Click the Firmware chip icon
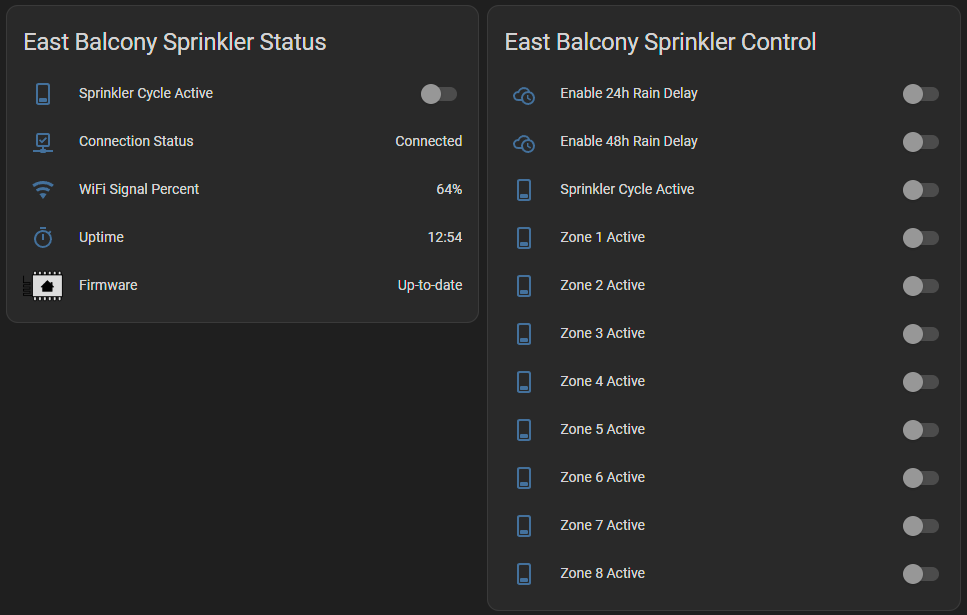The width and height of the screenshot is (967, 615). 43,285
